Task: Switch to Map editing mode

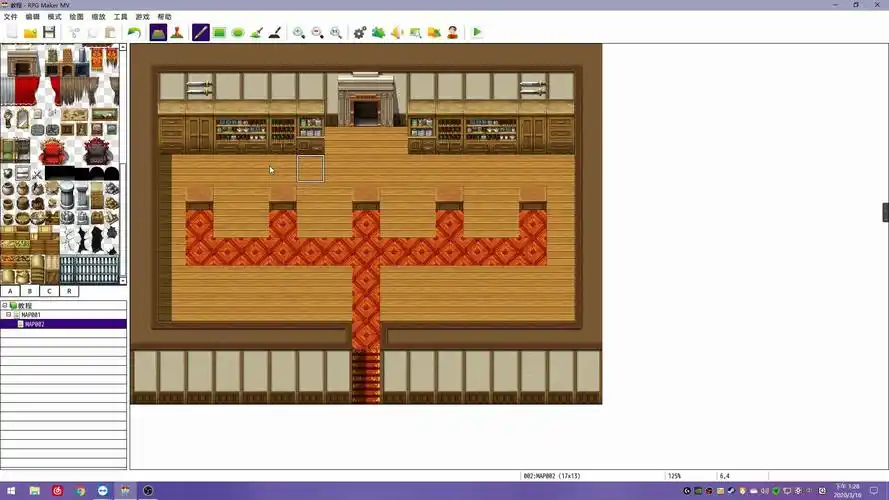Action: pyautogui.click(x=158, y=32)
